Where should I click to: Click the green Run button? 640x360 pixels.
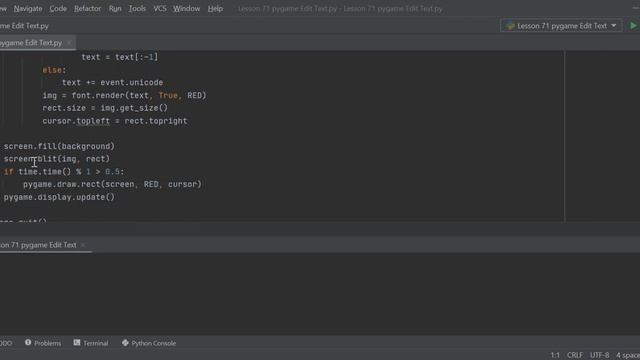(x=633, y=26)
